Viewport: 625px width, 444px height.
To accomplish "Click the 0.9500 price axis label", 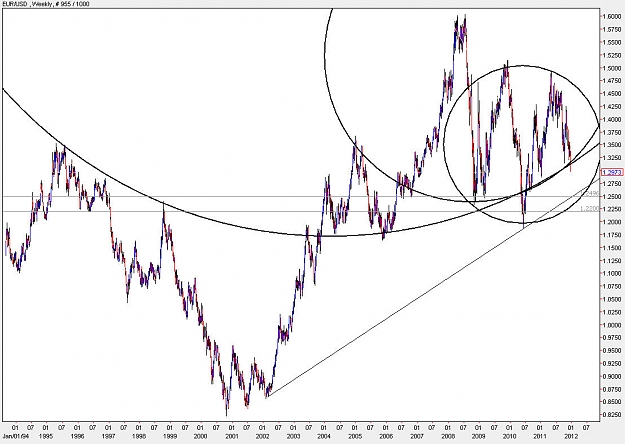I will [612, 351].
